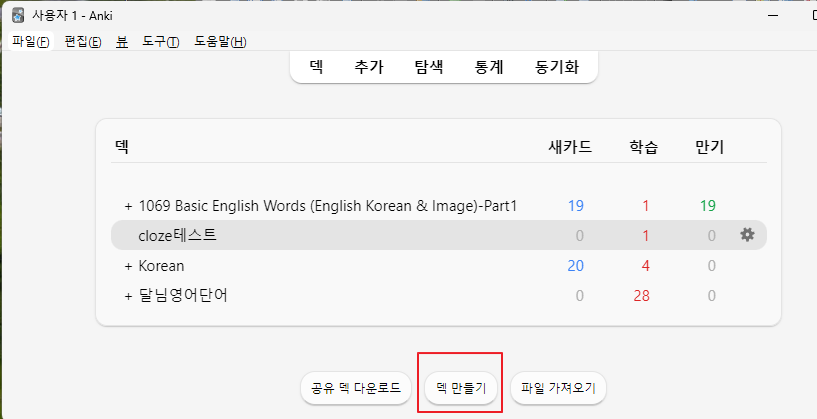Expand the Korean deck

coord(128,266)
